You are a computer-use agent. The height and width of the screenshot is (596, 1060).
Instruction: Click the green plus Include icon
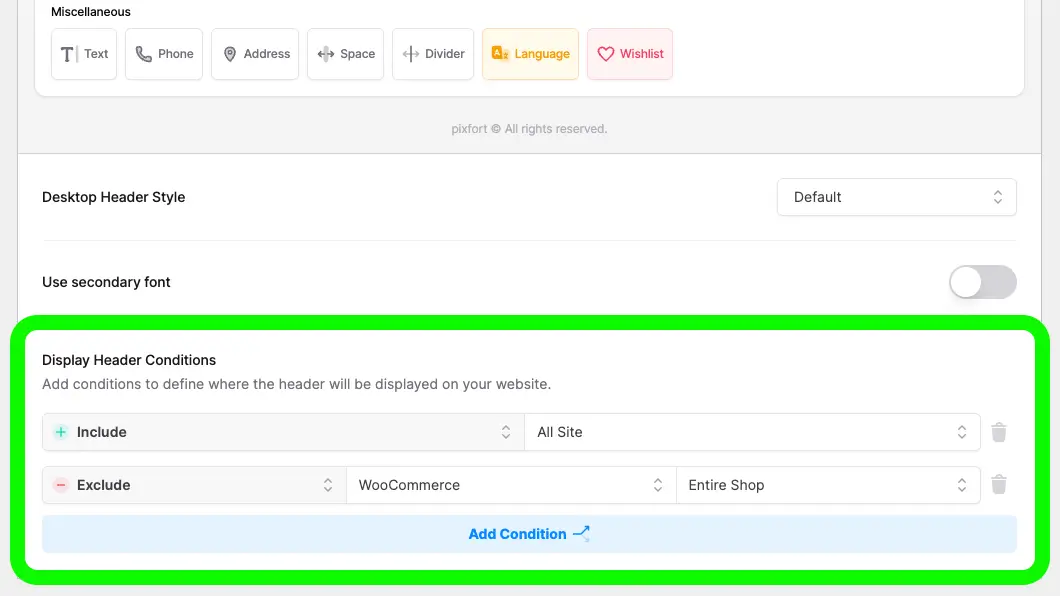coord(61,432)
